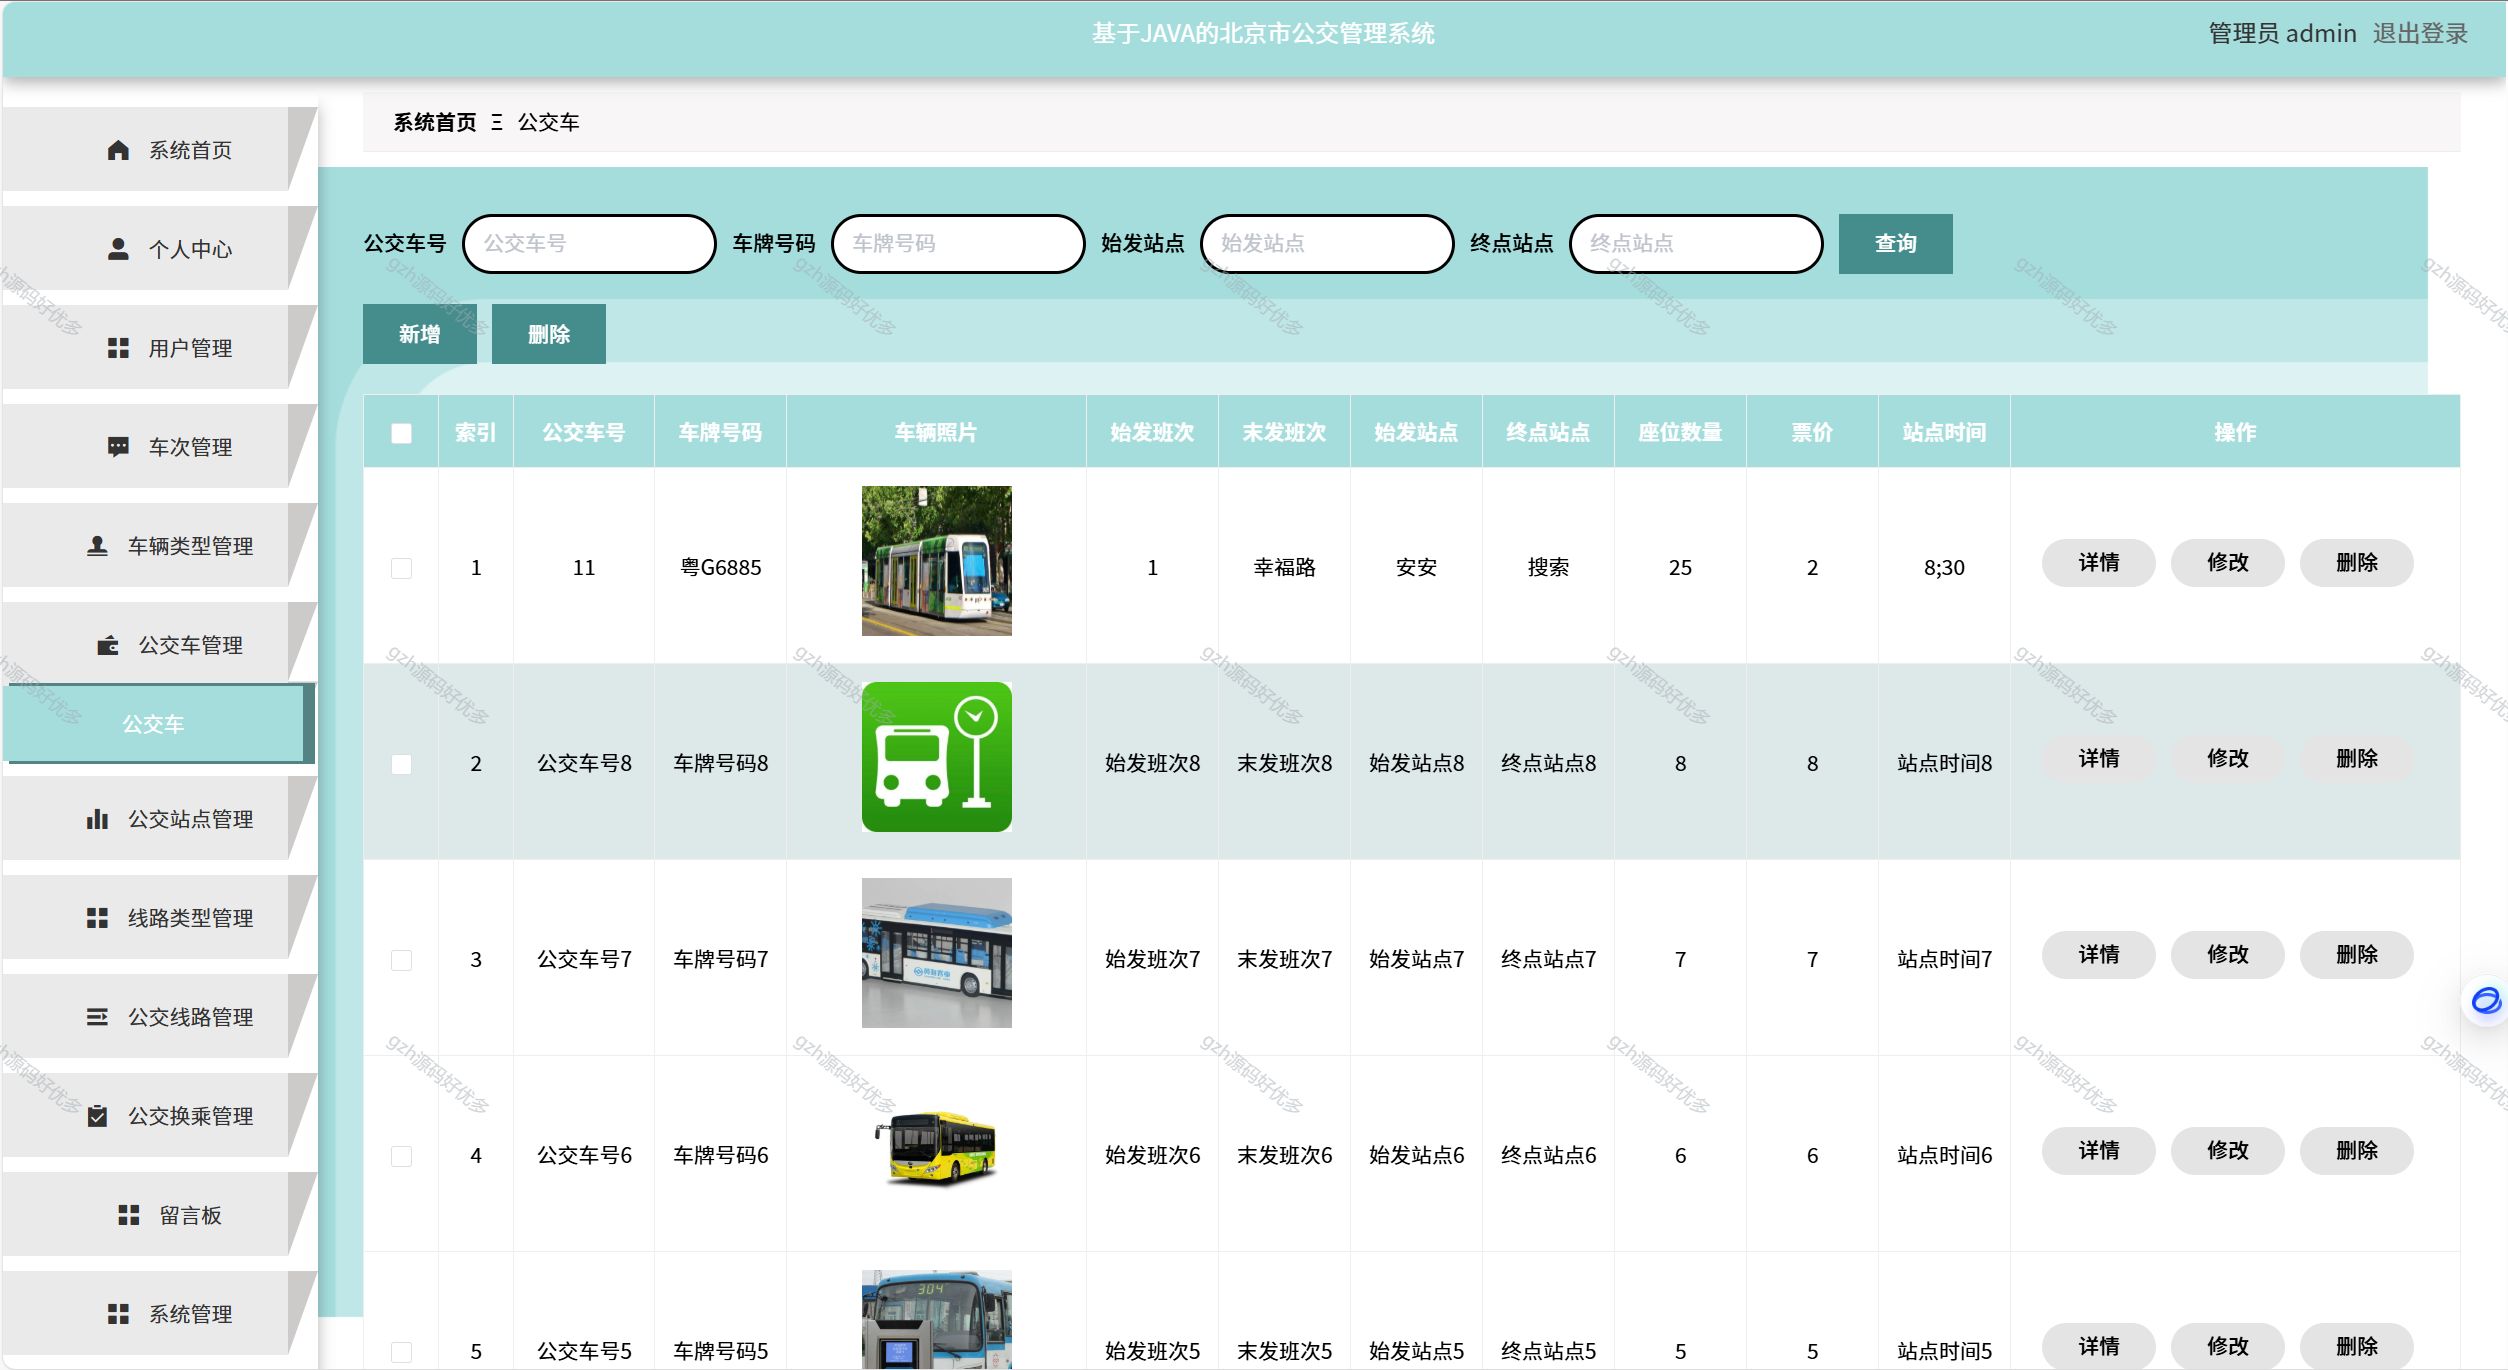Open 留言板 sidebar menu
The image size is (2508, 1370).
(x=159, y=1214)
